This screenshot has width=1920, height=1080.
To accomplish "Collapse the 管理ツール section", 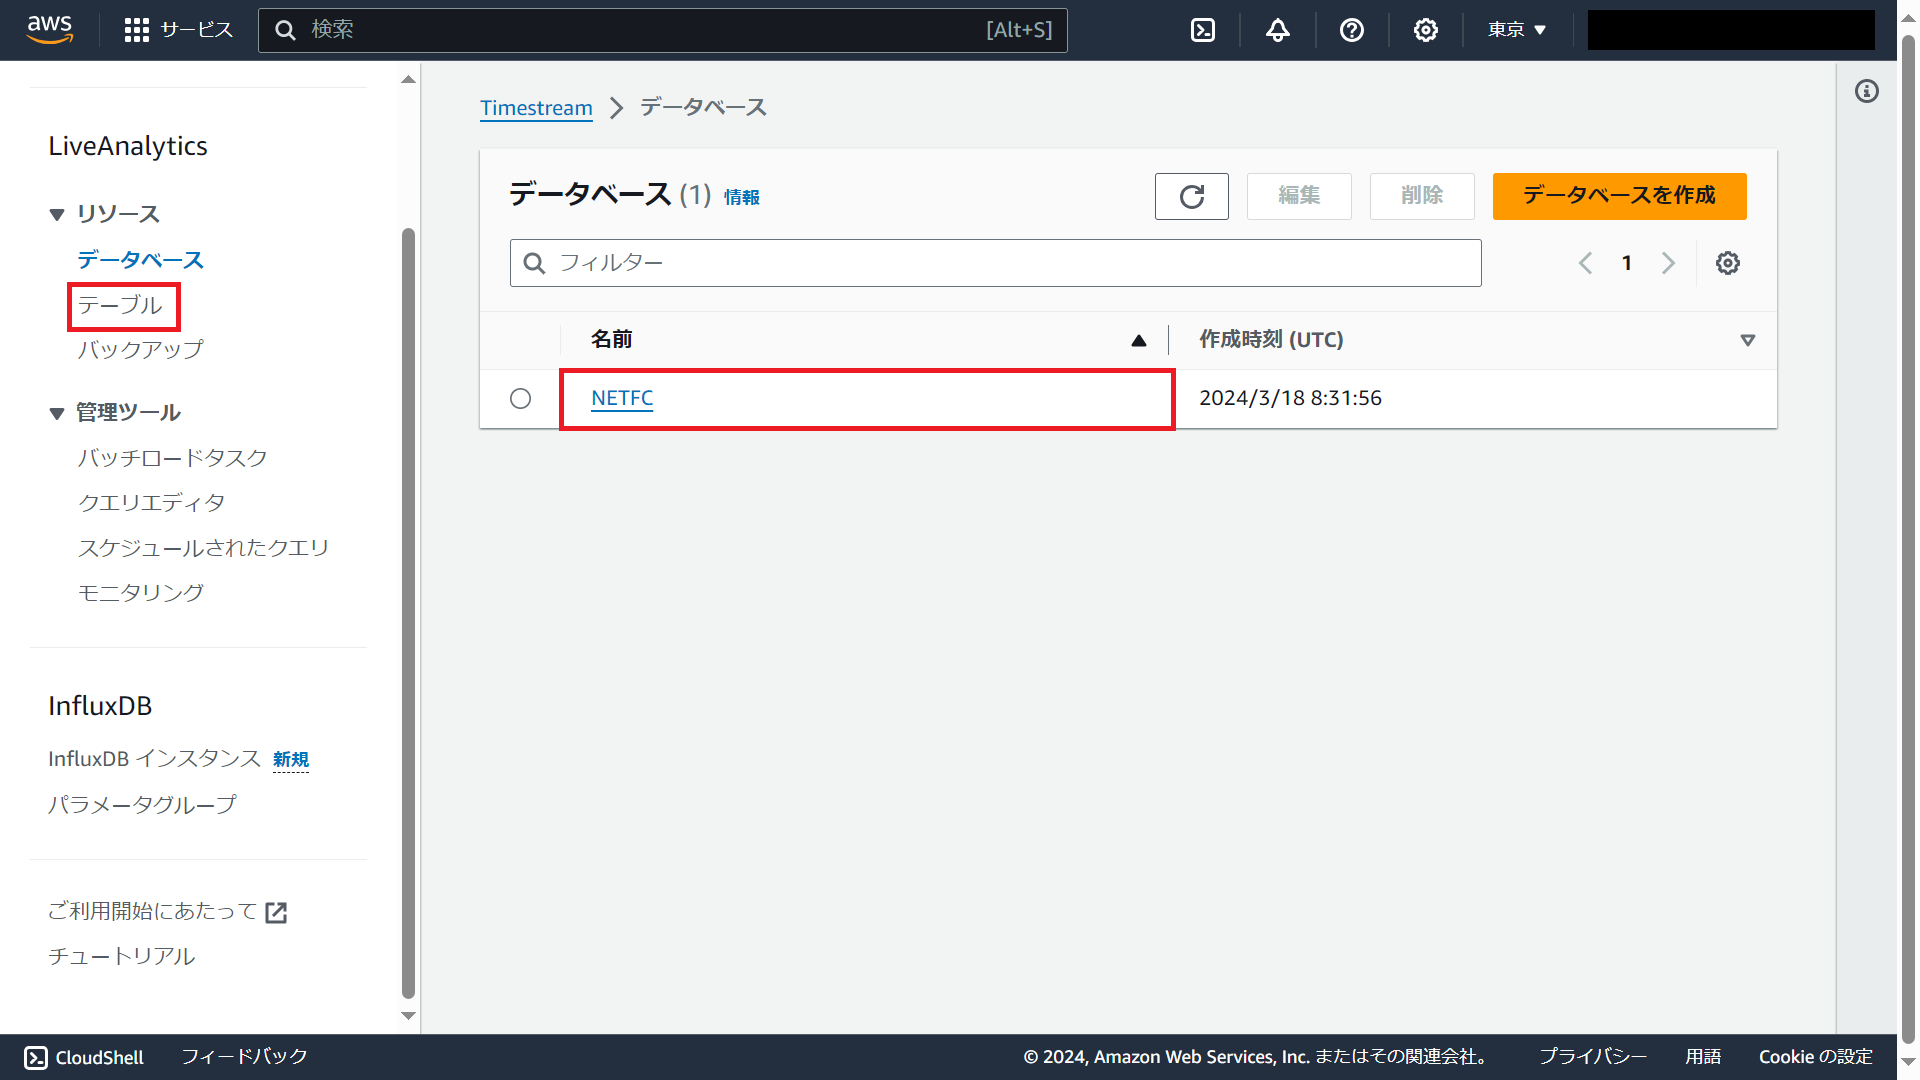I will [x=57, y=413].
